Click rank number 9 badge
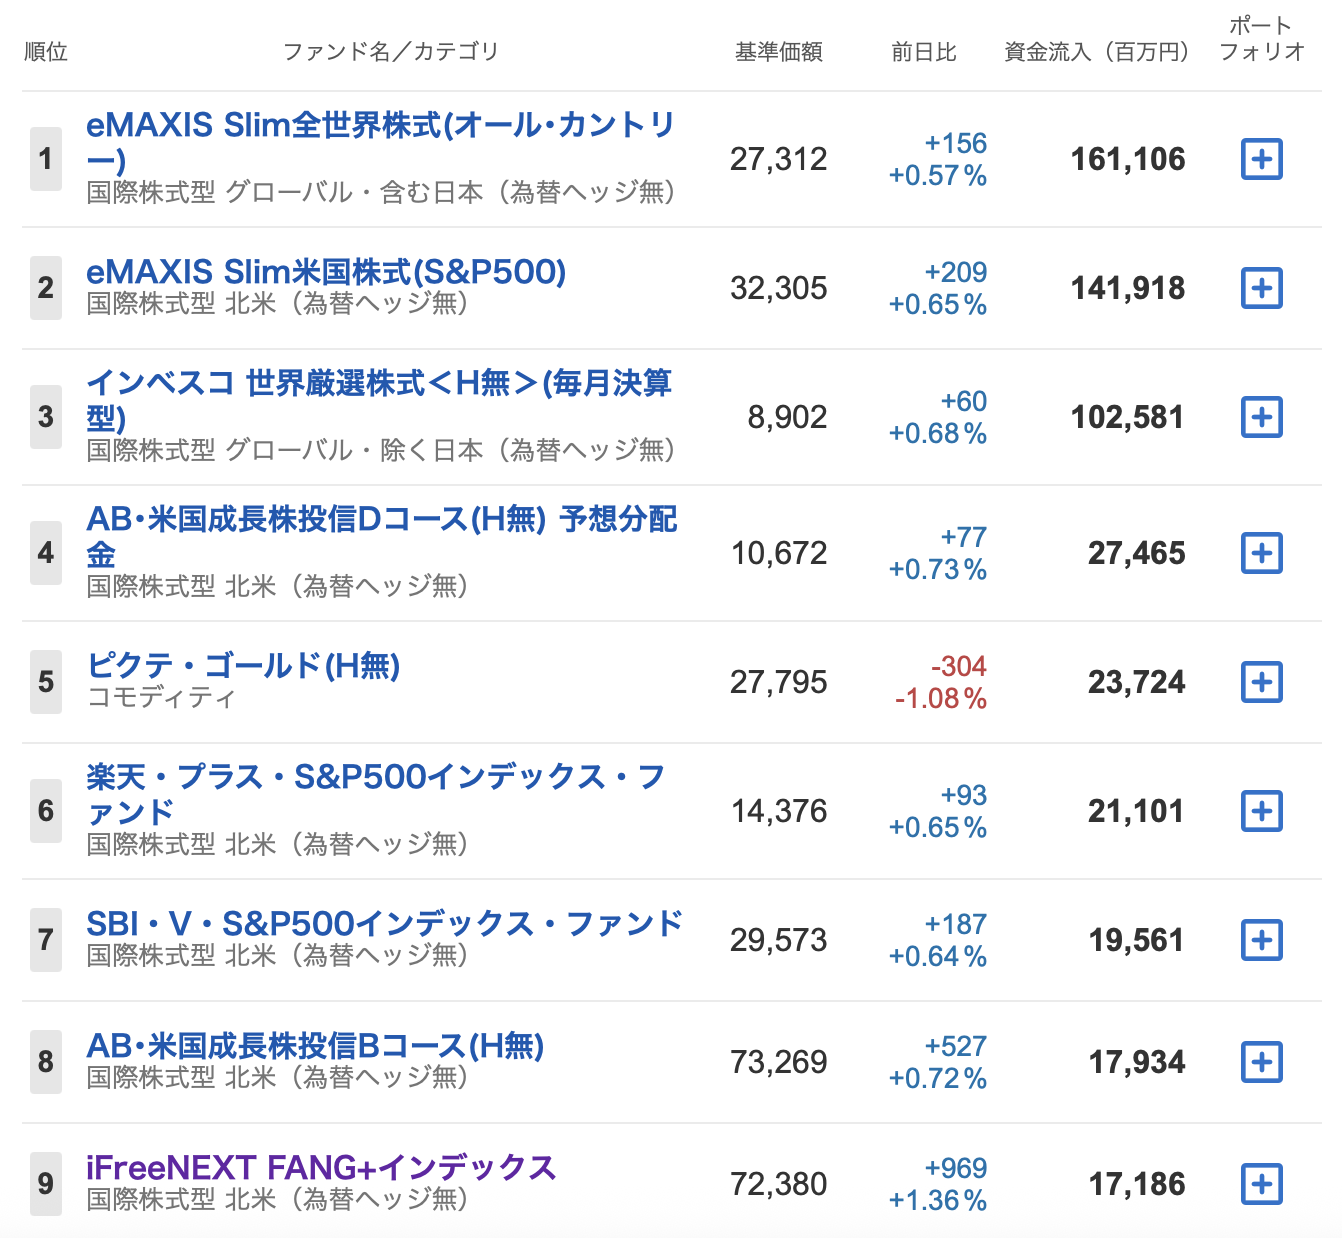 coord(46,1184)
